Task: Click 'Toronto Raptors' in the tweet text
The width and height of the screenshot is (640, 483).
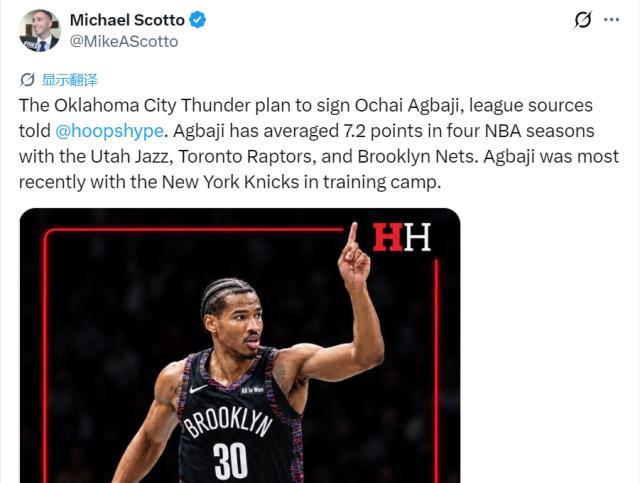Action: click(x=247, y=157)
